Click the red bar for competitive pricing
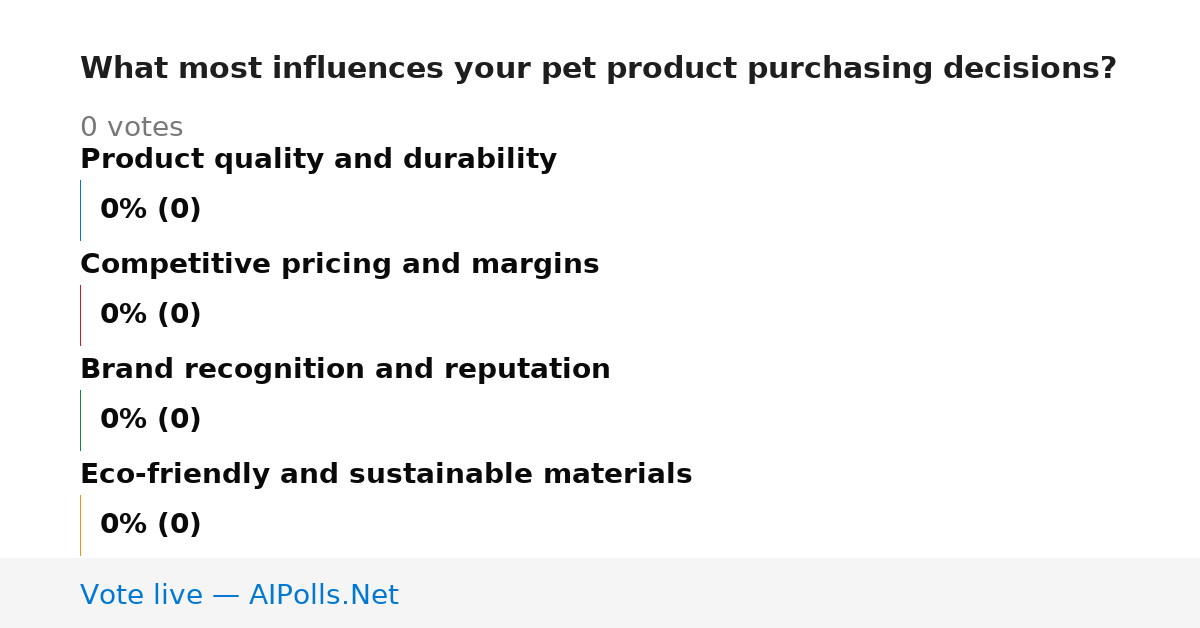The width and height of the screenshot is (1200, 628). pyautogui.click(x=80, y=315)
